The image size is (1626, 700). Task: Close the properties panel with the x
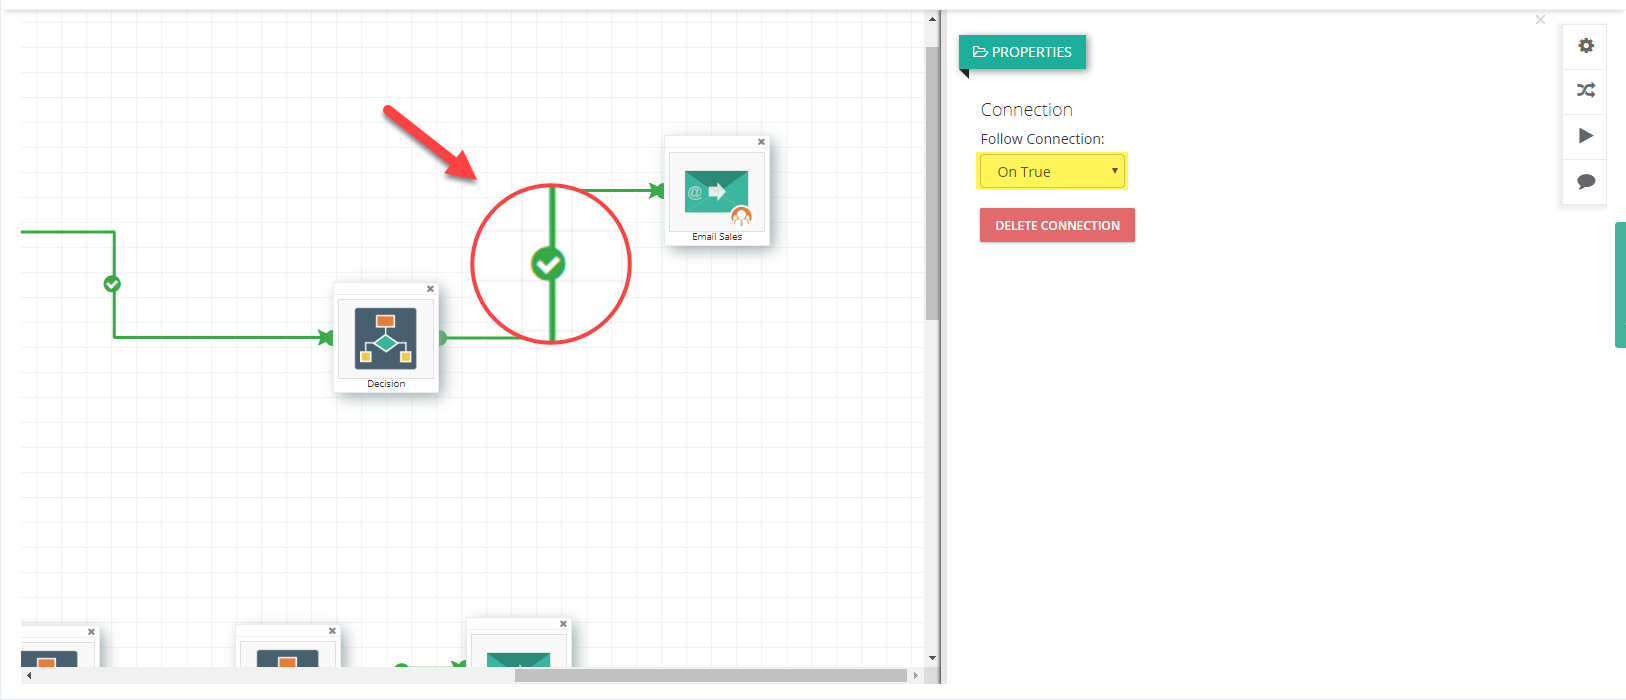tap(1540, 19)
